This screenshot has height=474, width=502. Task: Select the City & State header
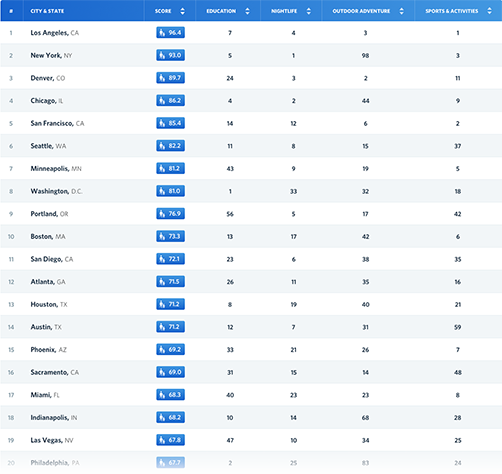pos(47,11)
